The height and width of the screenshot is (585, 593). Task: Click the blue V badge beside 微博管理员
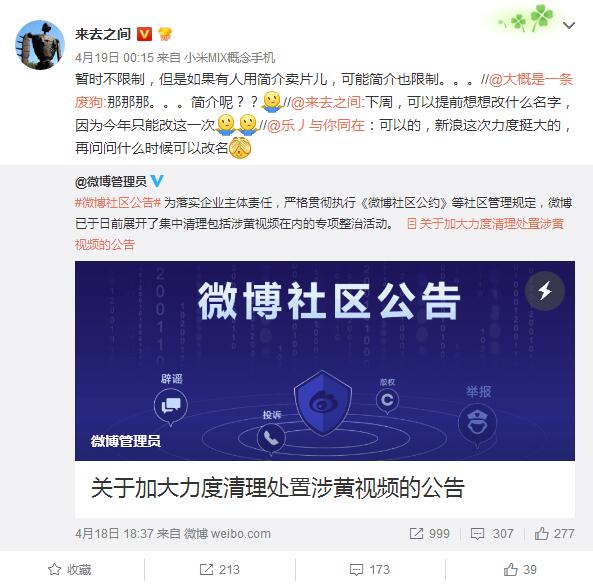pos(157,182)
